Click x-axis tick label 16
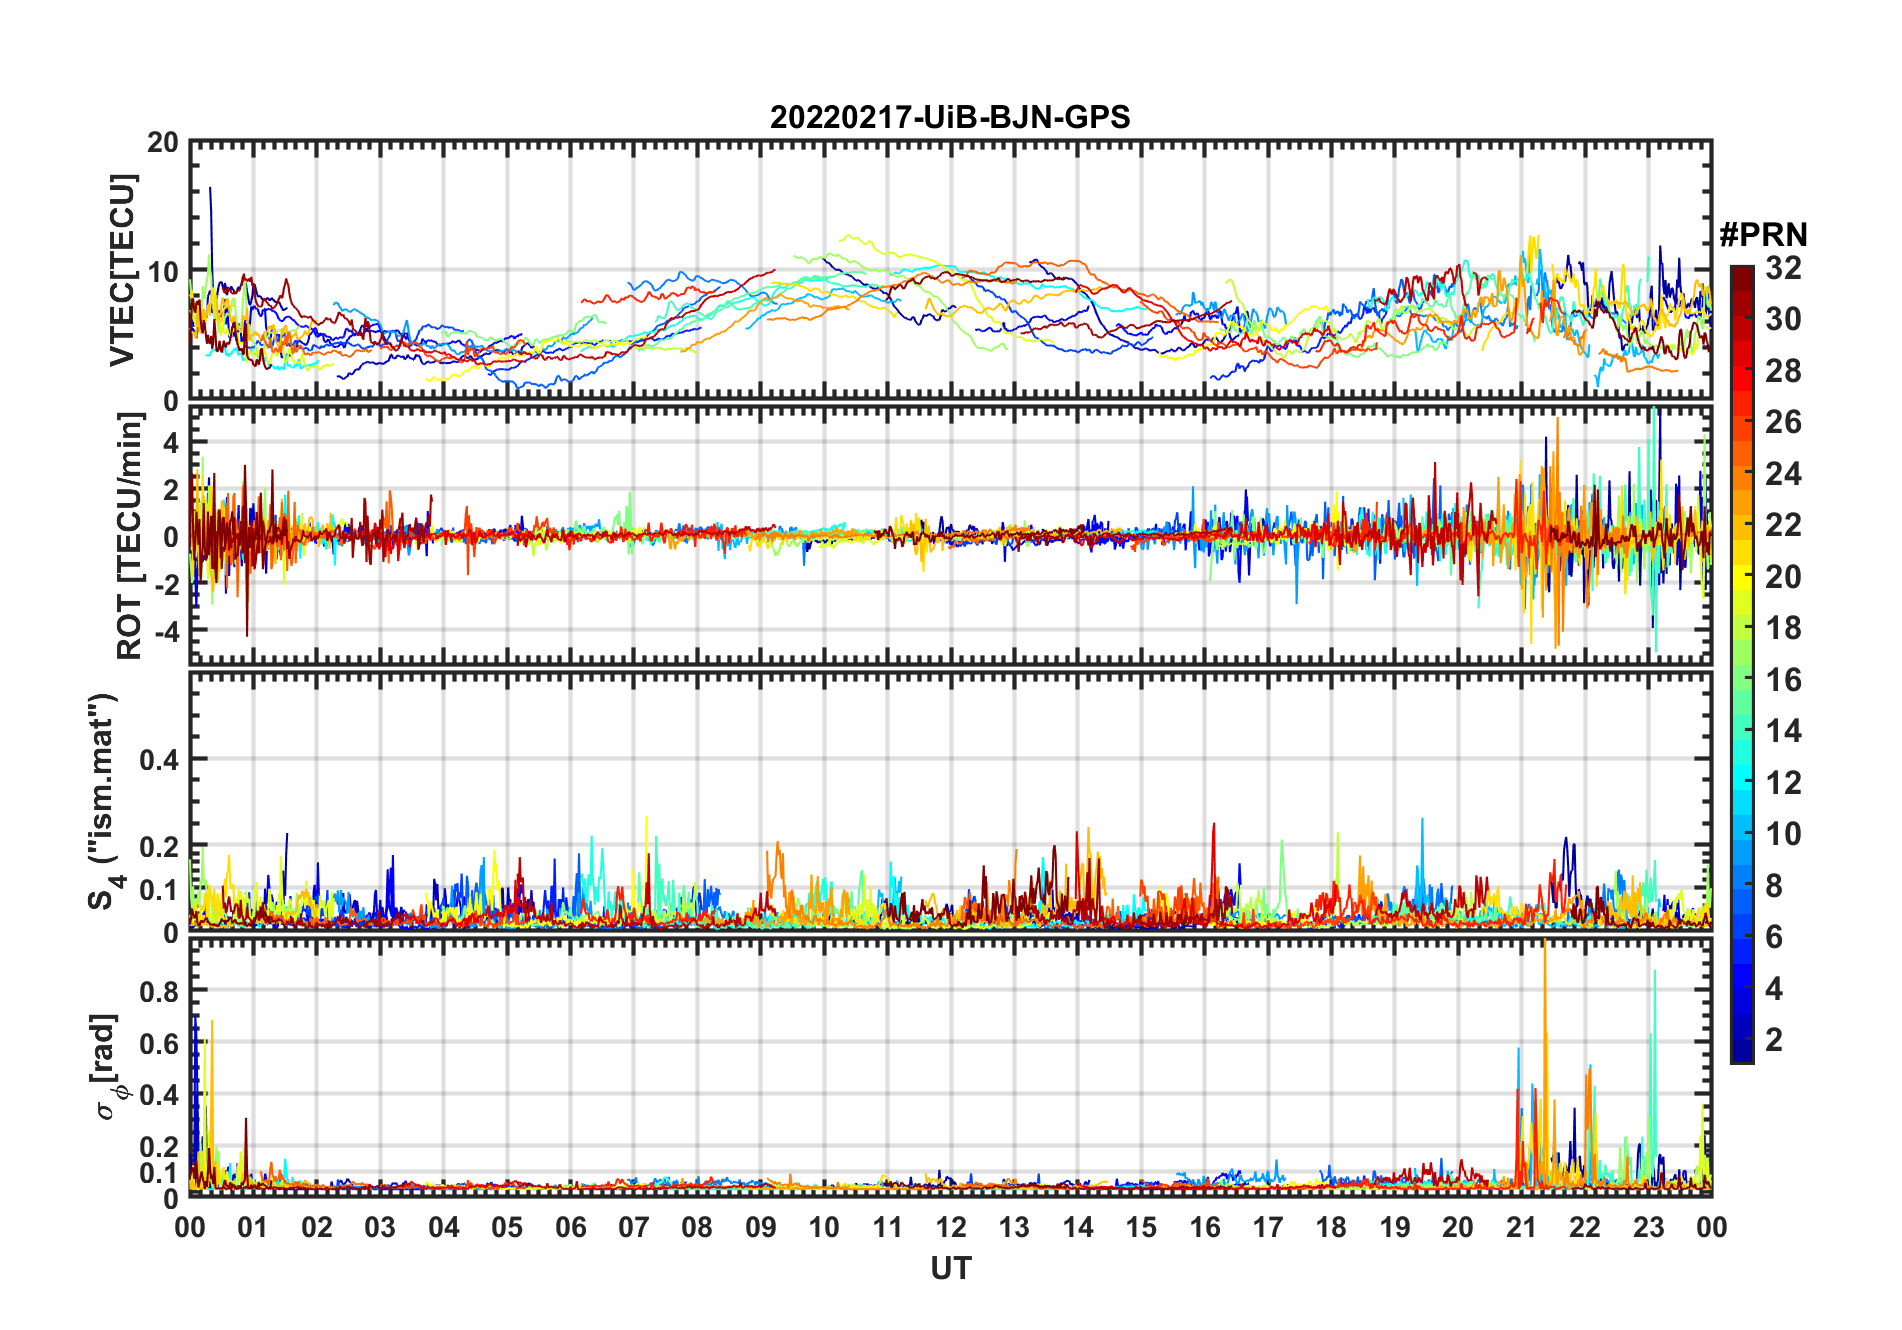Viewport: 1902px width, 1330px height. point(1205,1228)
